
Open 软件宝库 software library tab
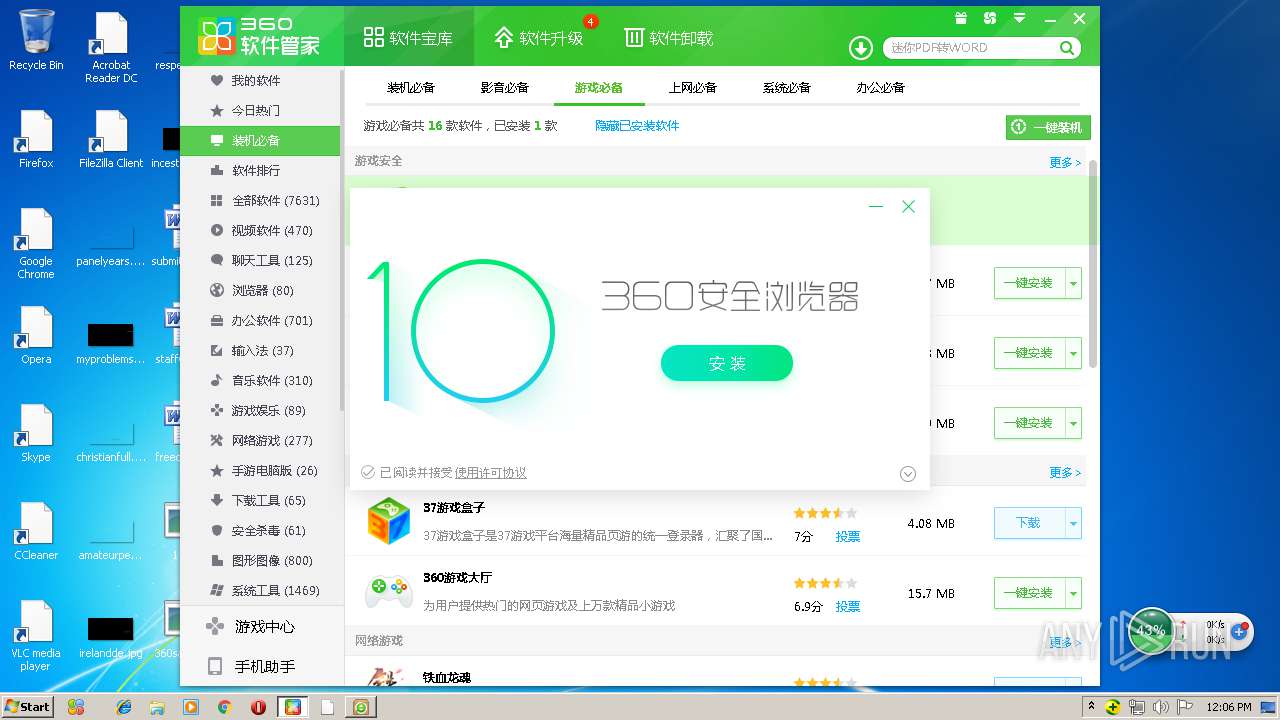(x=408, y=37)
